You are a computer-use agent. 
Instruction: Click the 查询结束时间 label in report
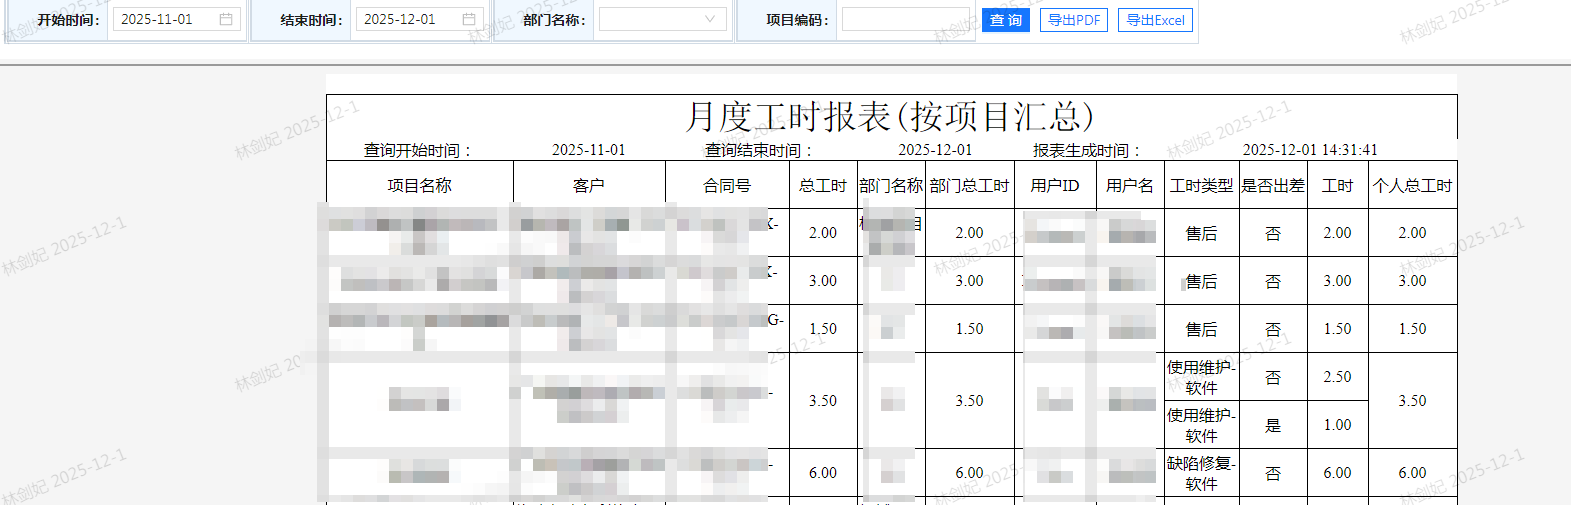[758, 150]
